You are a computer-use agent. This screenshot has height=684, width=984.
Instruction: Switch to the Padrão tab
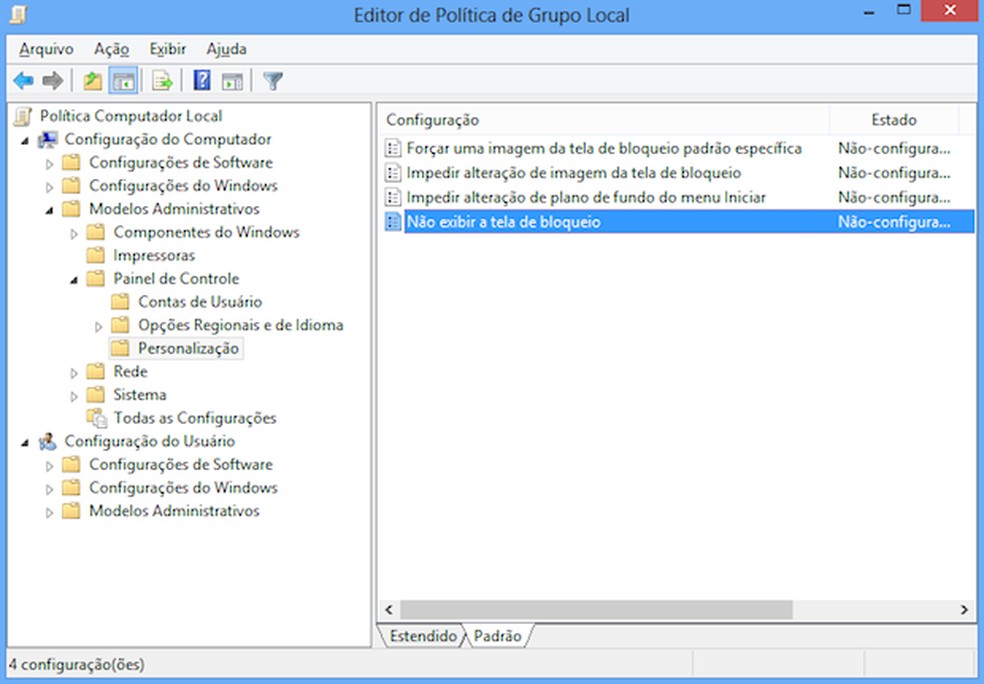[x=498, y=636]
